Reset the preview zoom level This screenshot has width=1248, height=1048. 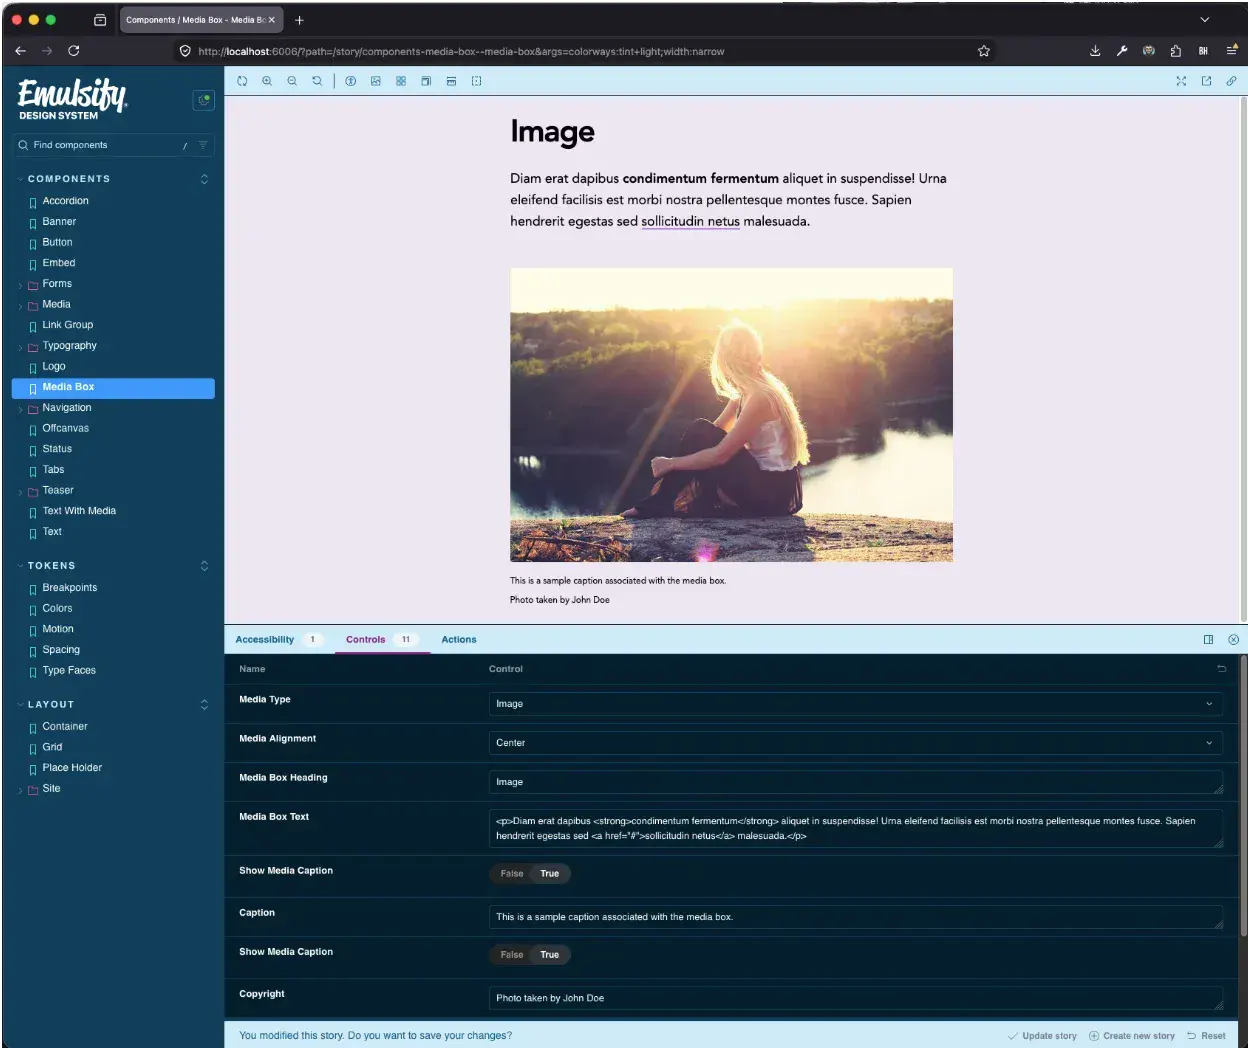[x=317, y=81]
